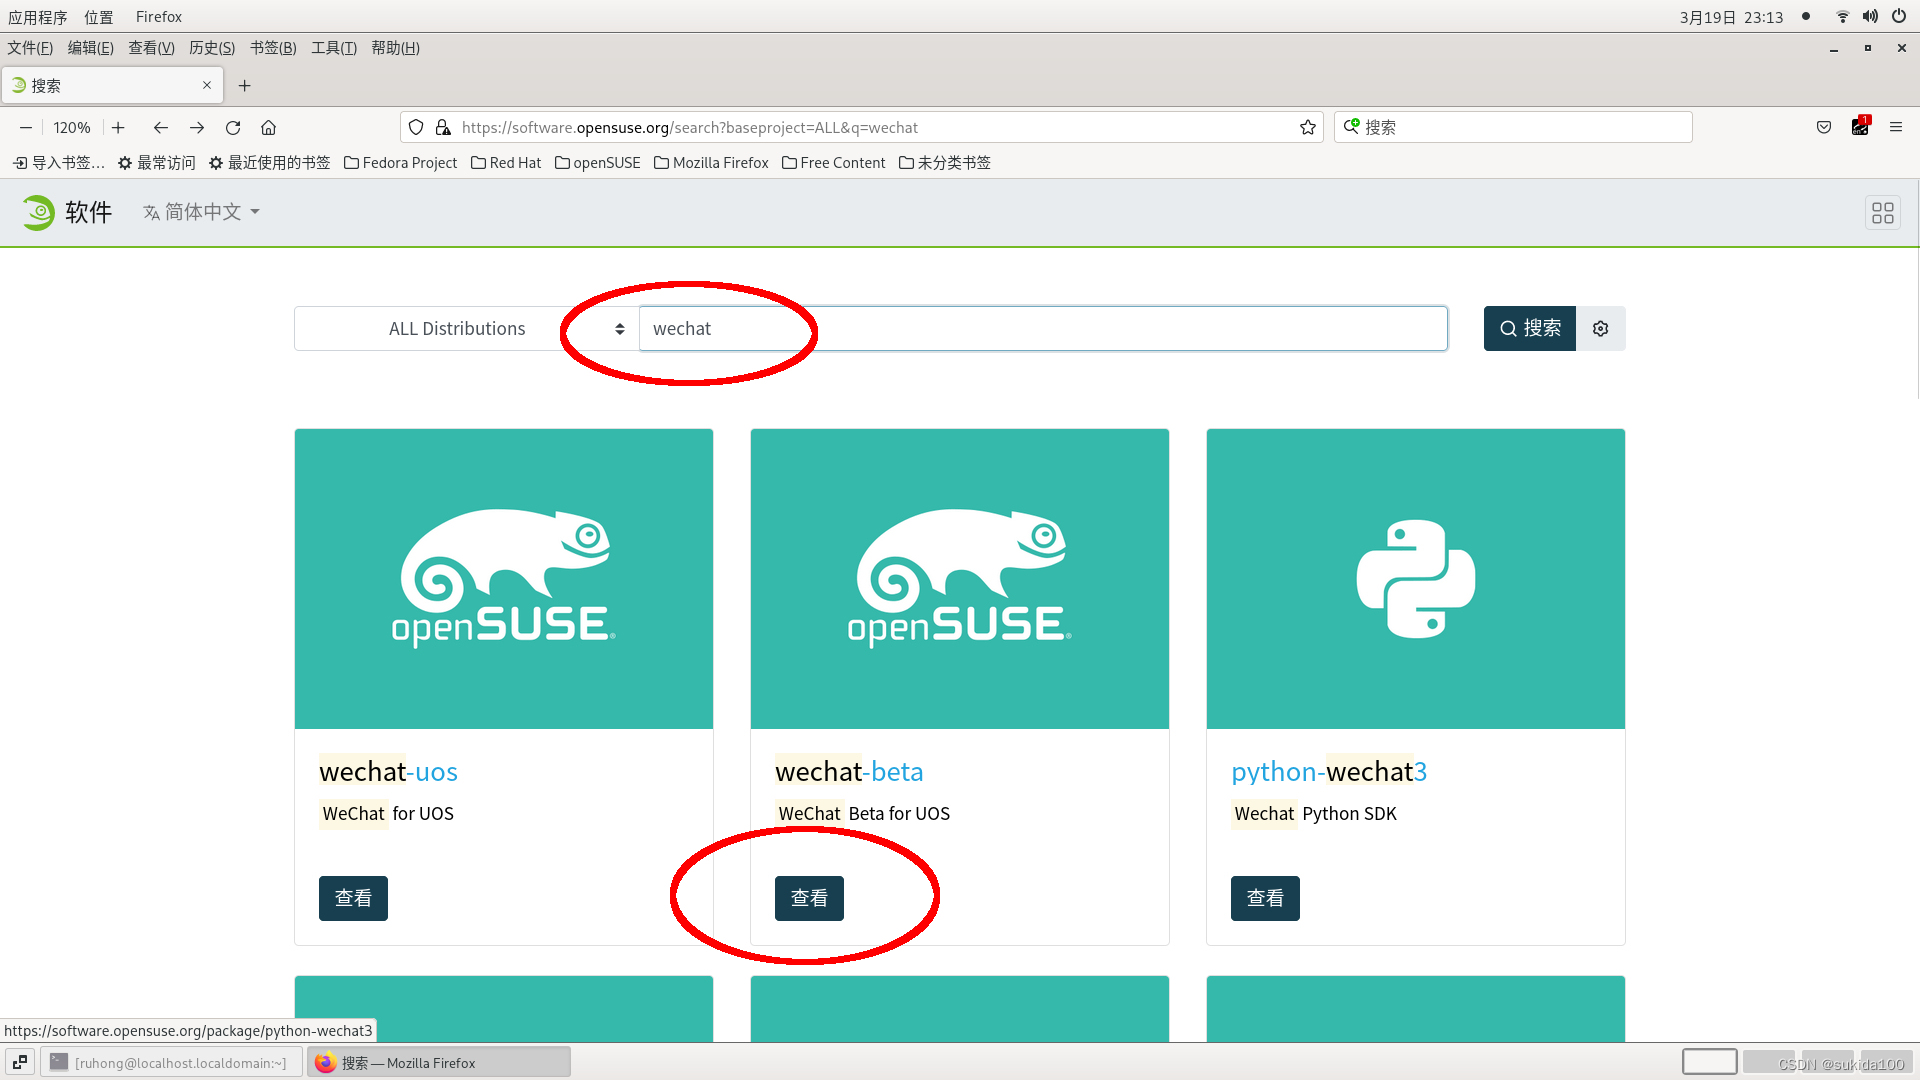Open the python-wechat3 package link

1329,772
